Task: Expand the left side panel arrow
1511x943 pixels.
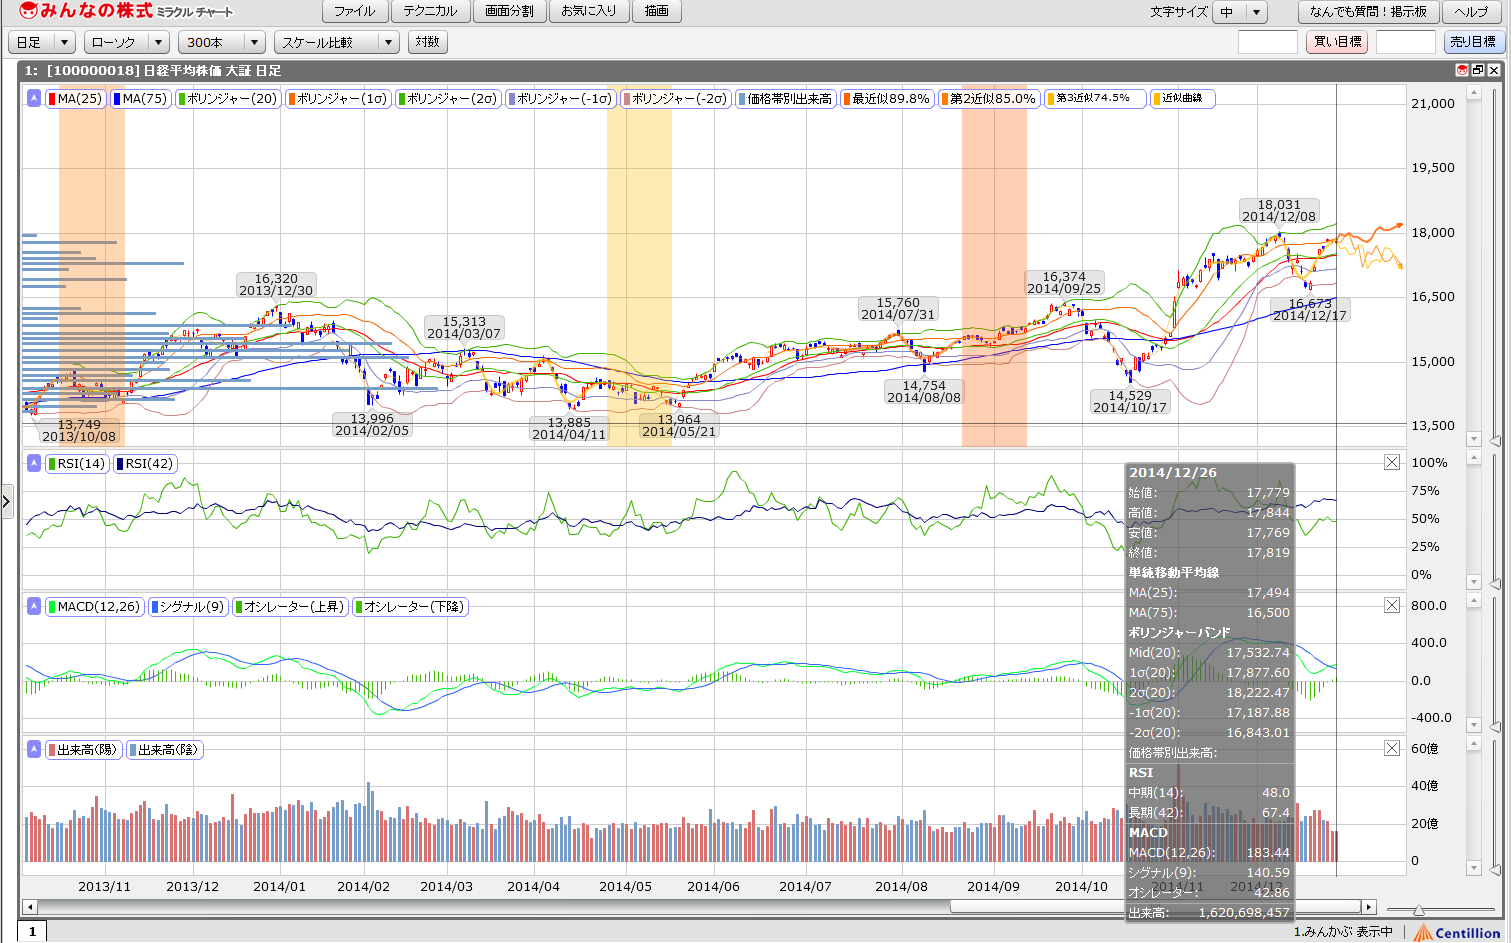Action: coord(6,500)
